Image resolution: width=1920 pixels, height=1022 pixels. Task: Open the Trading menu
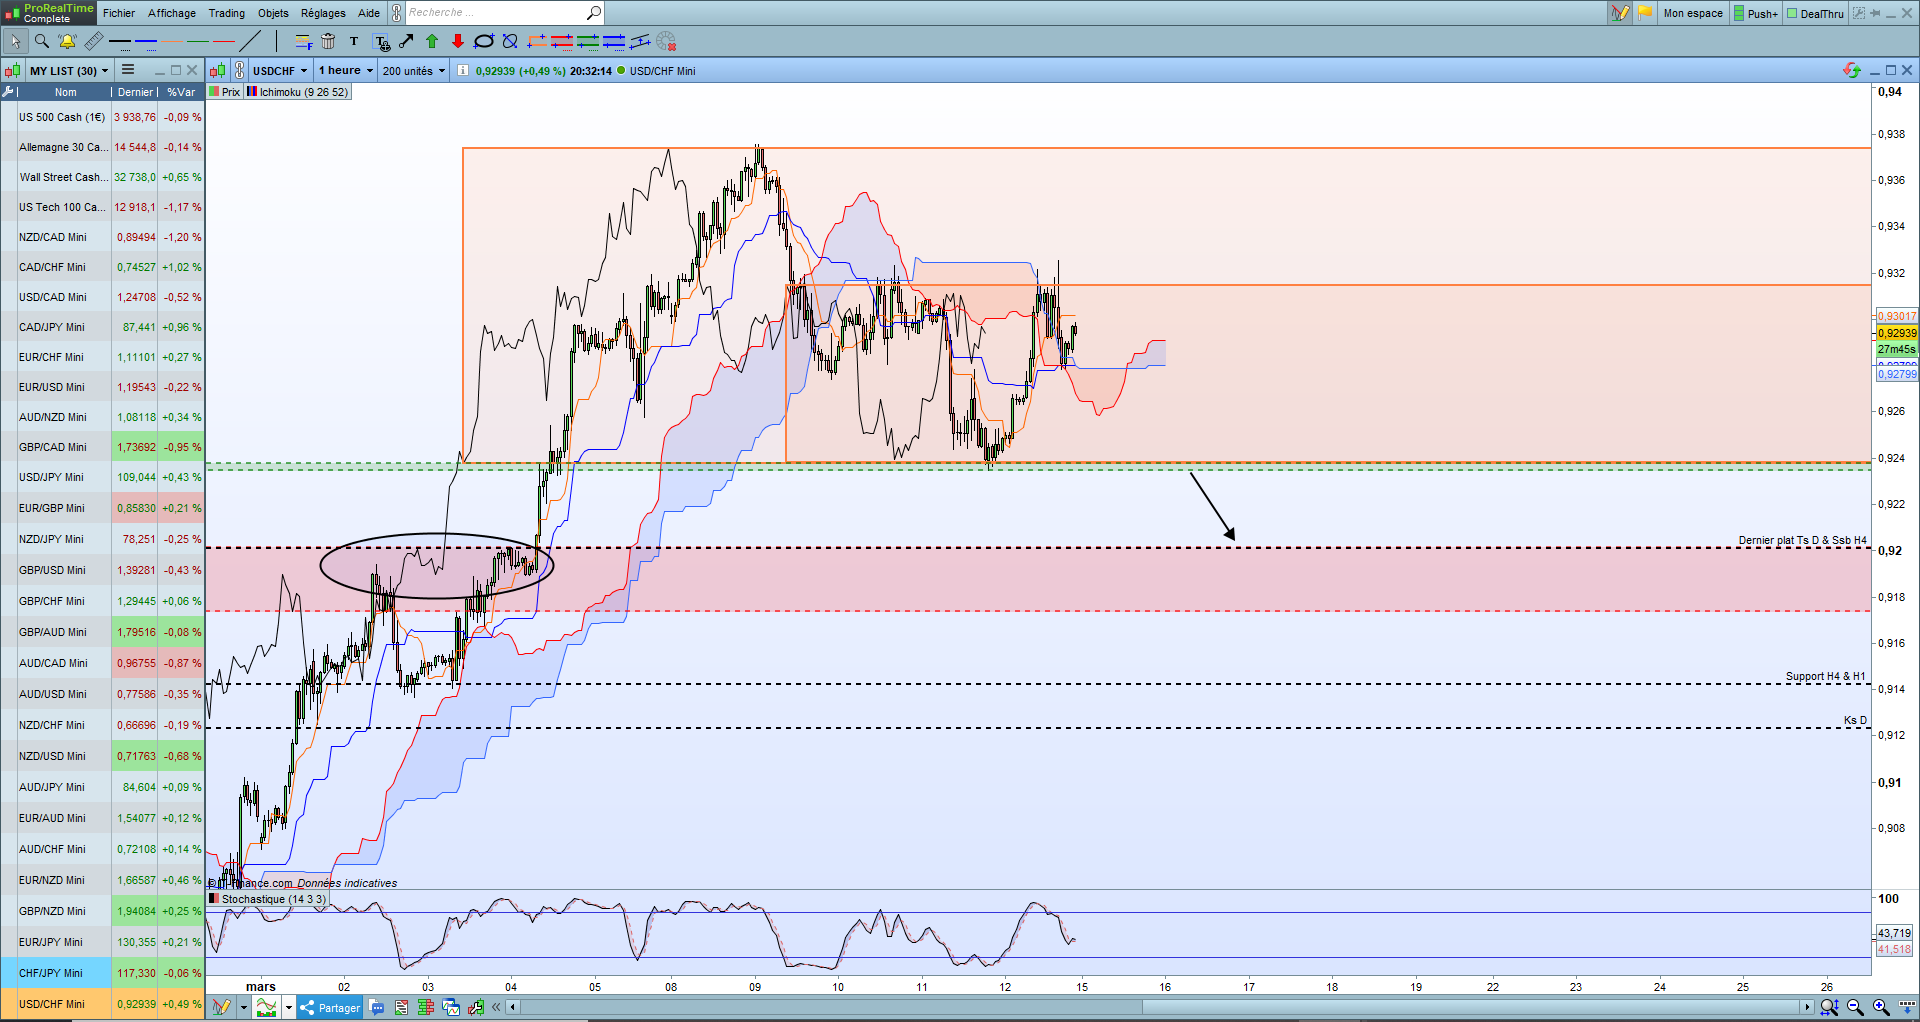[227, 13]
